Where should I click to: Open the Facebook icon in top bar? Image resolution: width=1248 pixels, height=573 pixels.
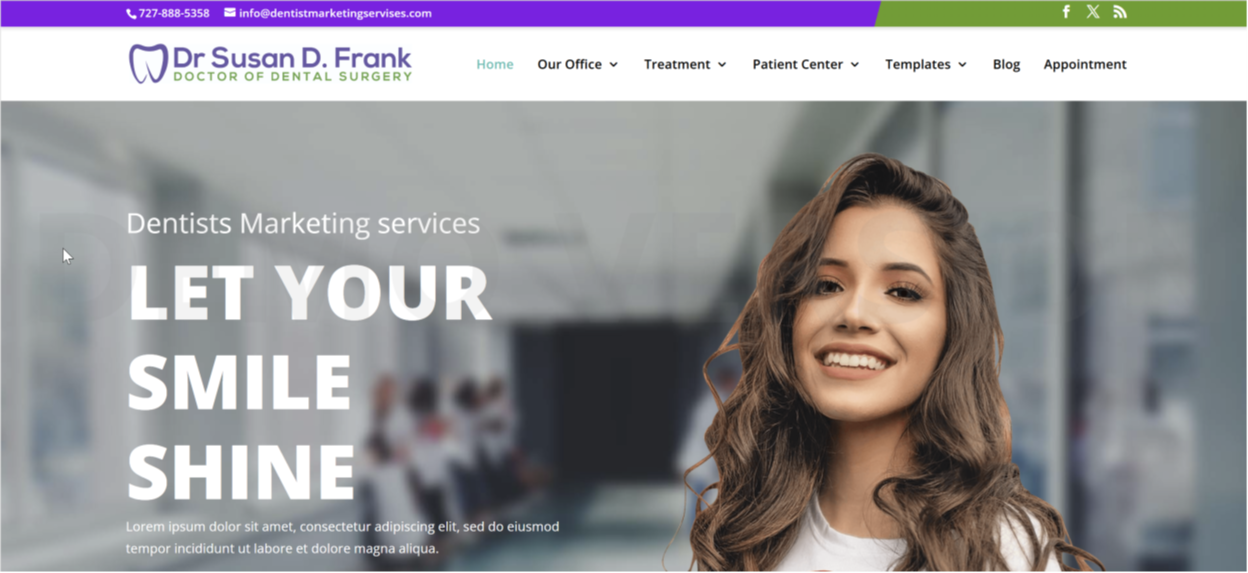1066,12
